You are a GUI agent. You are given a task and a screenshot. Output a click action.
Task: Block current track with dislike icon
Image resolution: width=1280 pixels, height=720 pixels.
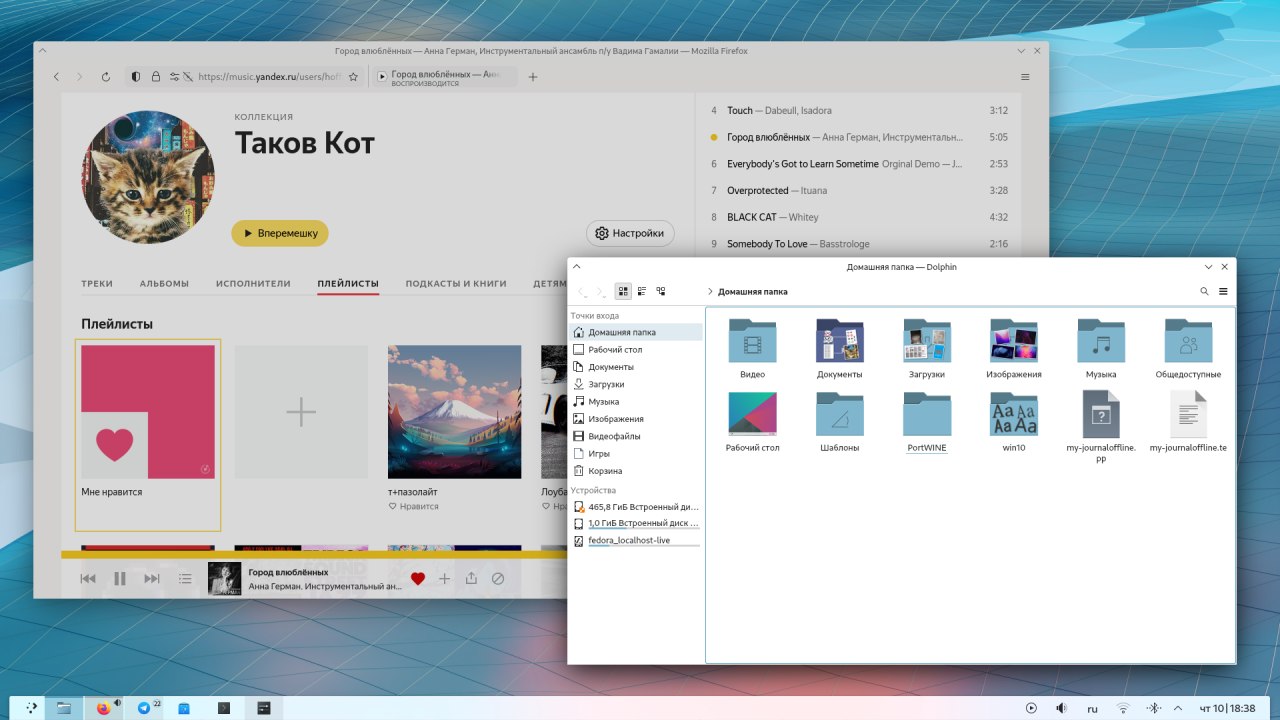click(x=498, y=578)
